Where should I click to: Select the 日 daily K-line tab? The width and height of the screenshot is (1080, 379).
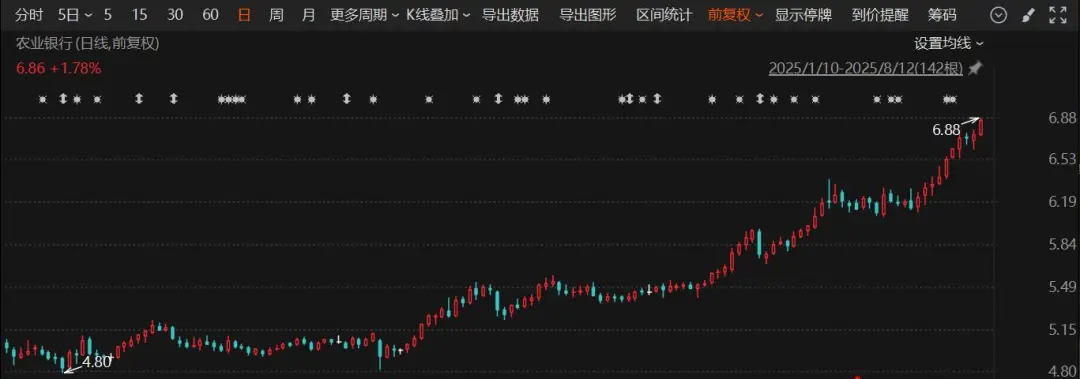(244, 14)
